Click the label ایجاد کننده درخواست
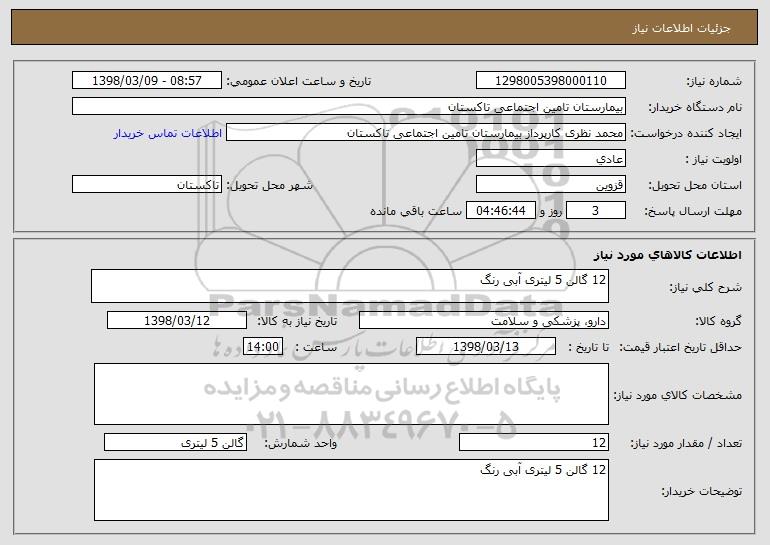 tap(686, 134)
